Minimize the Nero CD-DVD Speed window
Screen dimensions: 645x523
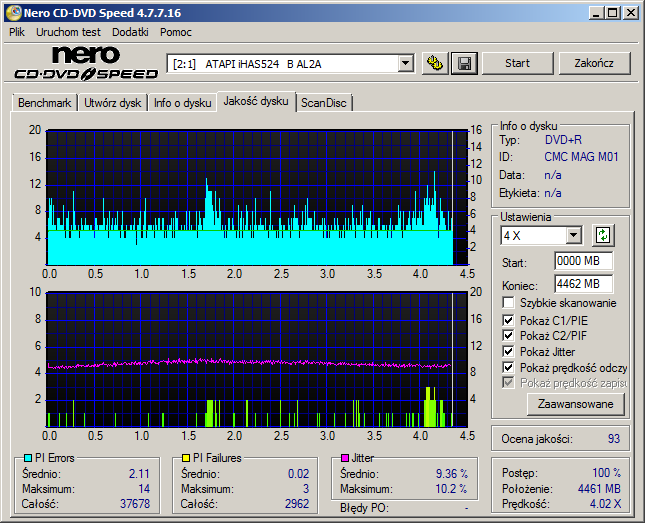tap(596, 13)
